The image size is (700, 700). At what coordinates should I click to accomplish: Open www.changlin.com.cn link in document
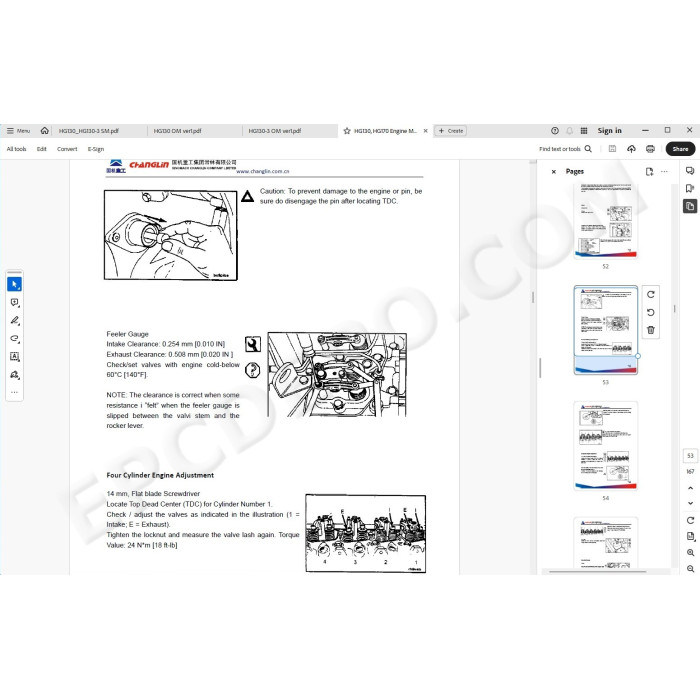tap(262, 171)
